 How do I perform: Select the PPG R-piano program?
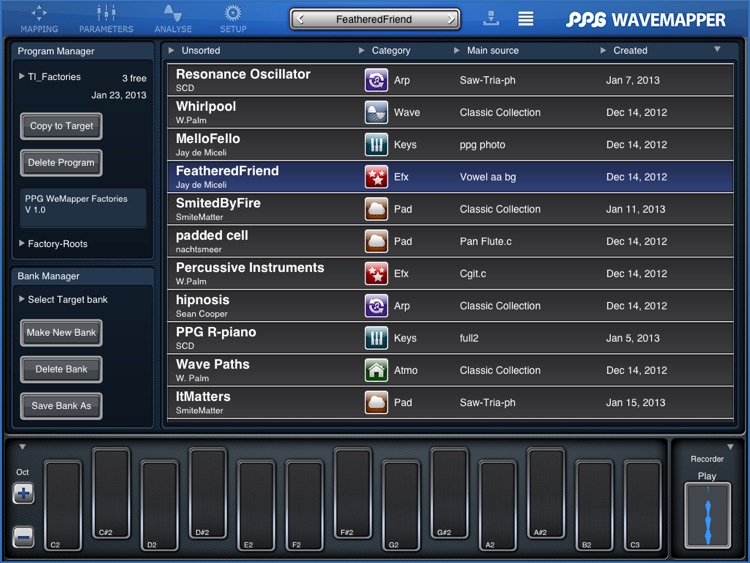pyautogui.click(x=450, y=338)
